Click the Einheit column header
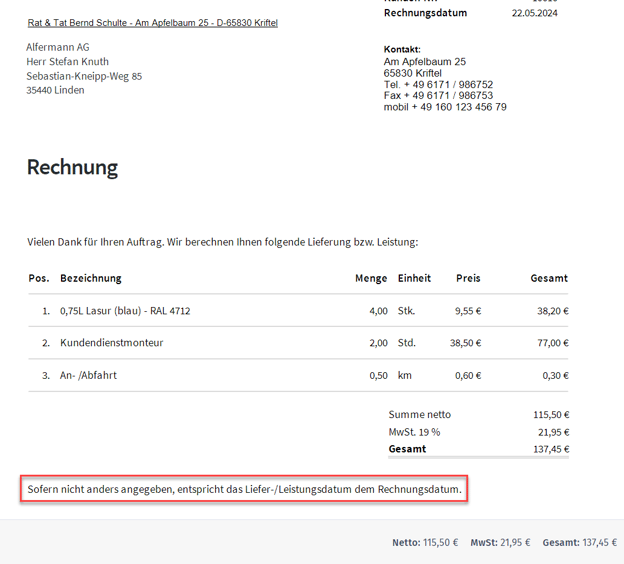Viewport: 624px width, 564px height. click(x=414, y=278)
